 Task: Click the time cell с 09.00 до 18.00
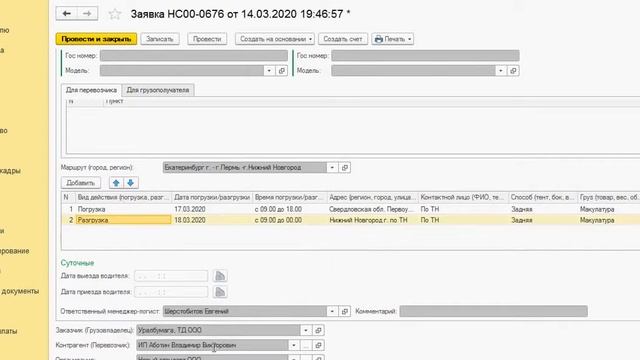point(289,209)
